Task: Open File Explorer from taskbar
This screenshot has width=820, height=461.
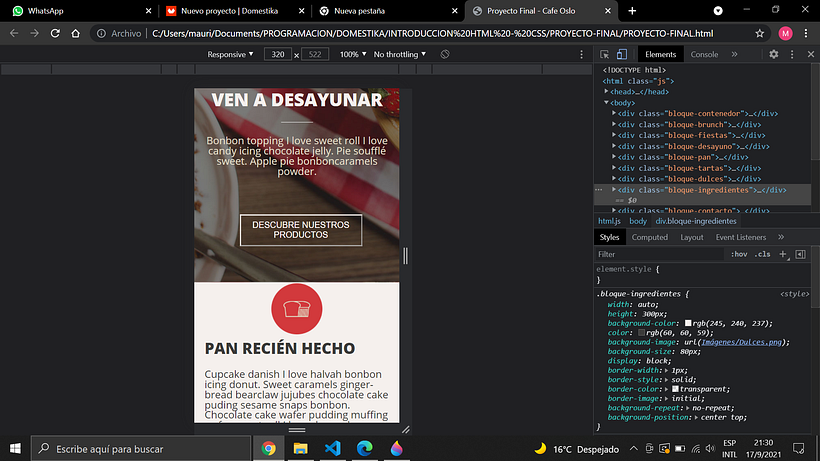Action: click(300, 448)
